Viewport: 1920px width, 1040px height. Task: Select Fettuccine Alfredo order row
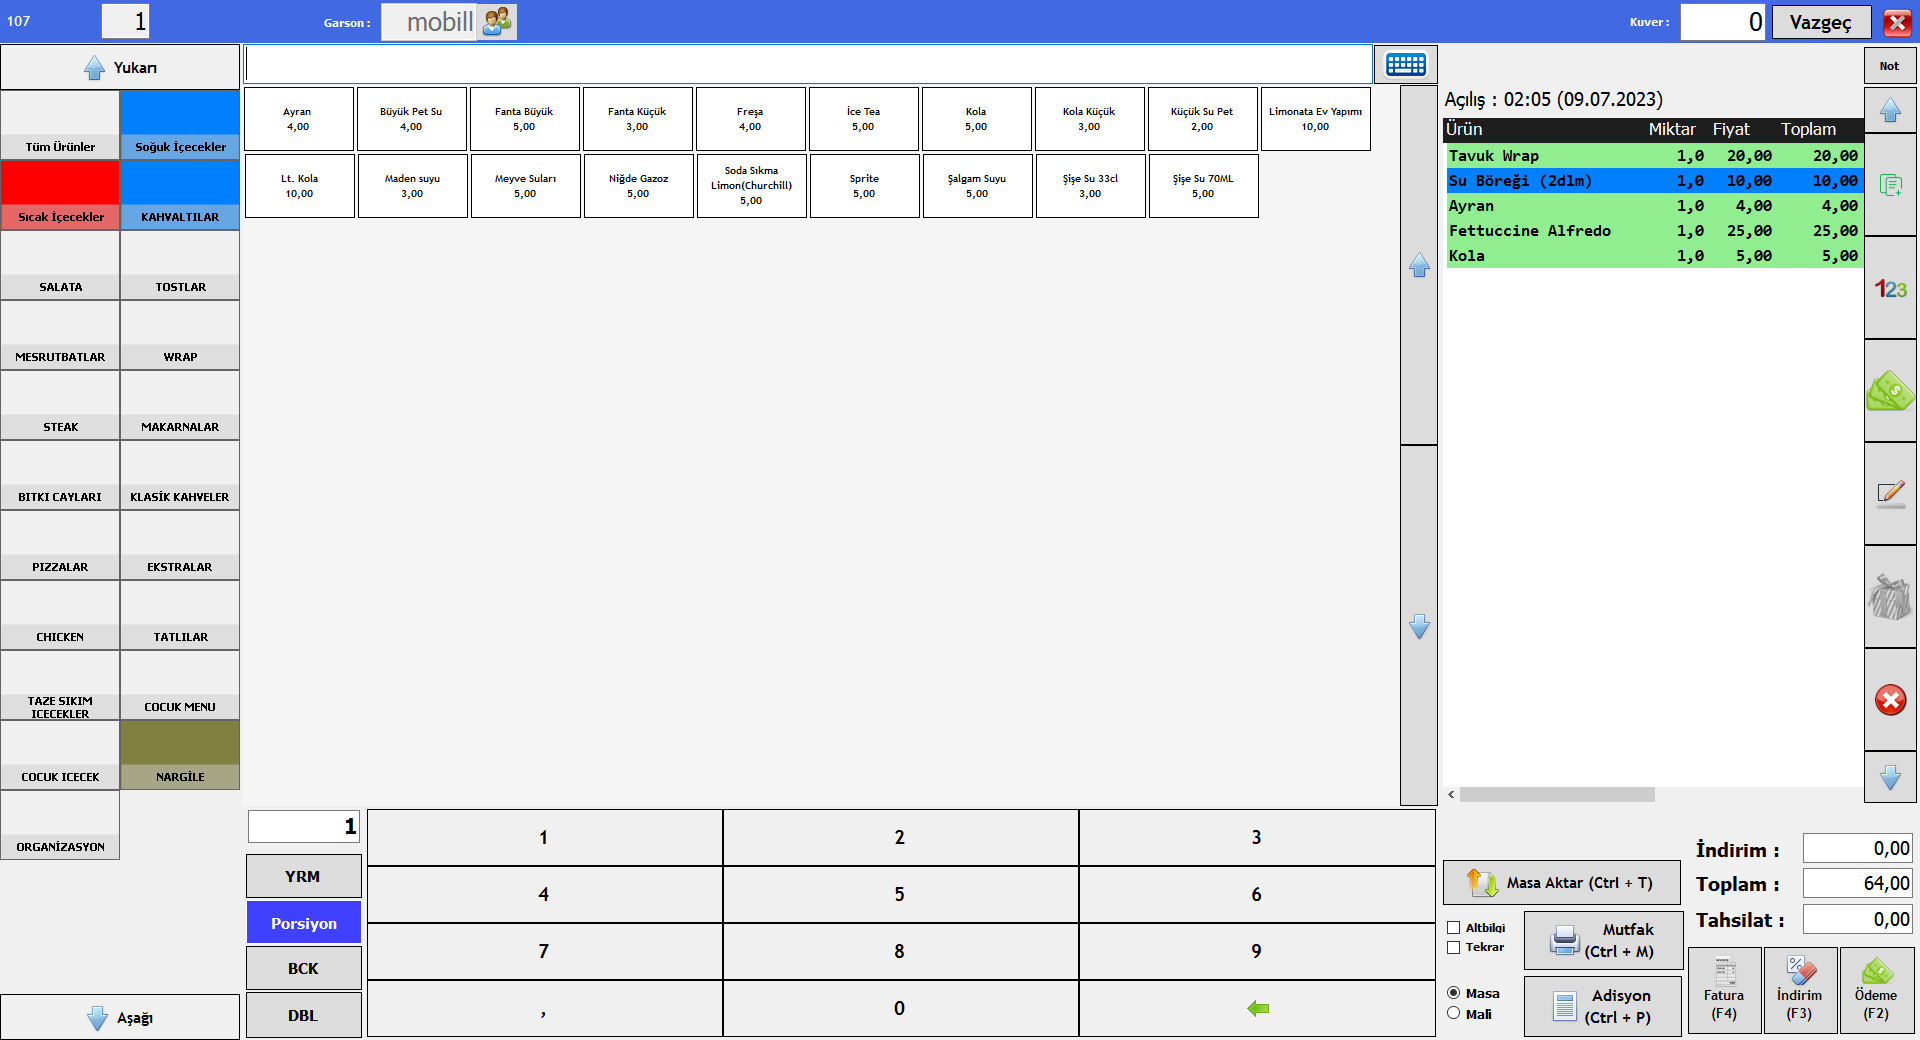pos(1654,231)
